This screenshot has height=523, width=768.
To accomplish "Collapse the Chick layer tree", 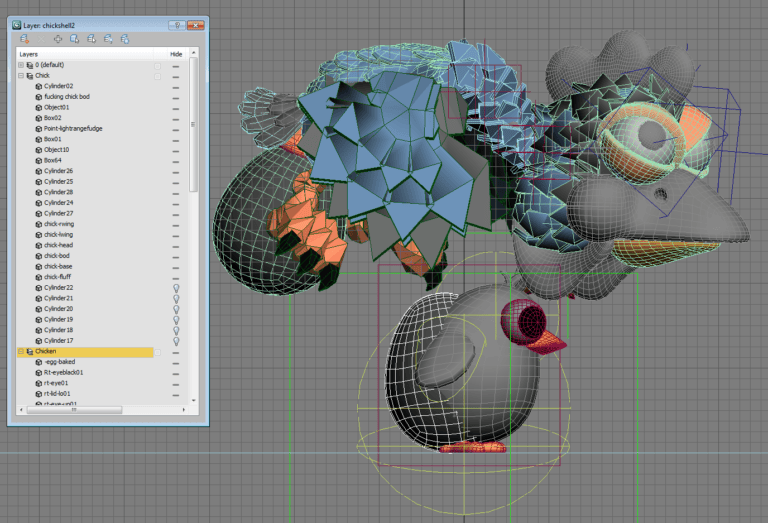I will (21, 75).
